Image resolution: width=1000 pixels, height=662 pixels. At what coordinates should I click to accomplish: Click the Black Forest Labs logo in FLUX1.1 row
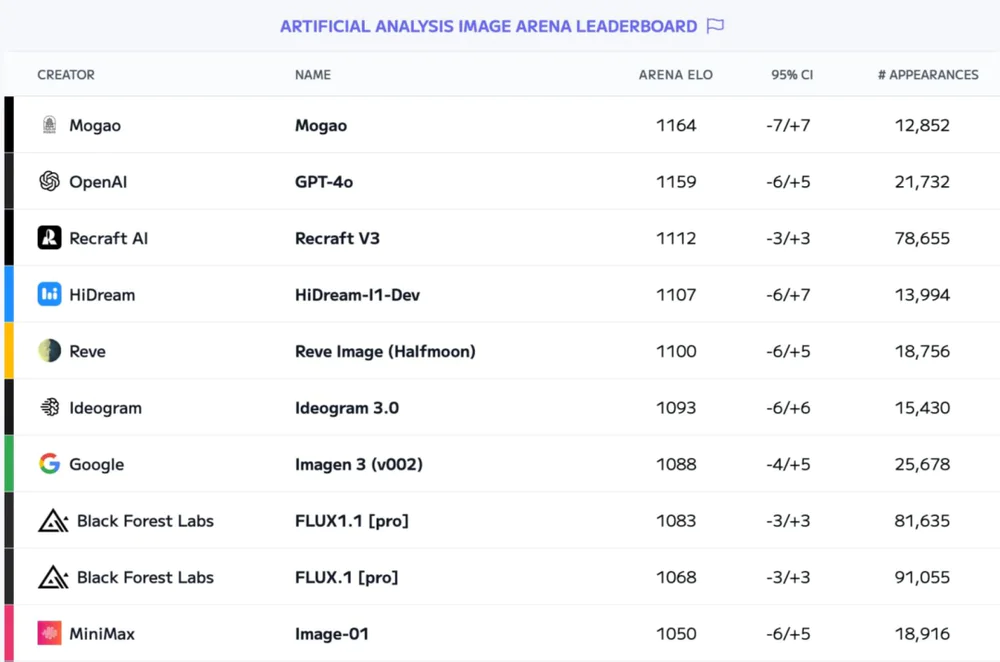pos(53,520)
